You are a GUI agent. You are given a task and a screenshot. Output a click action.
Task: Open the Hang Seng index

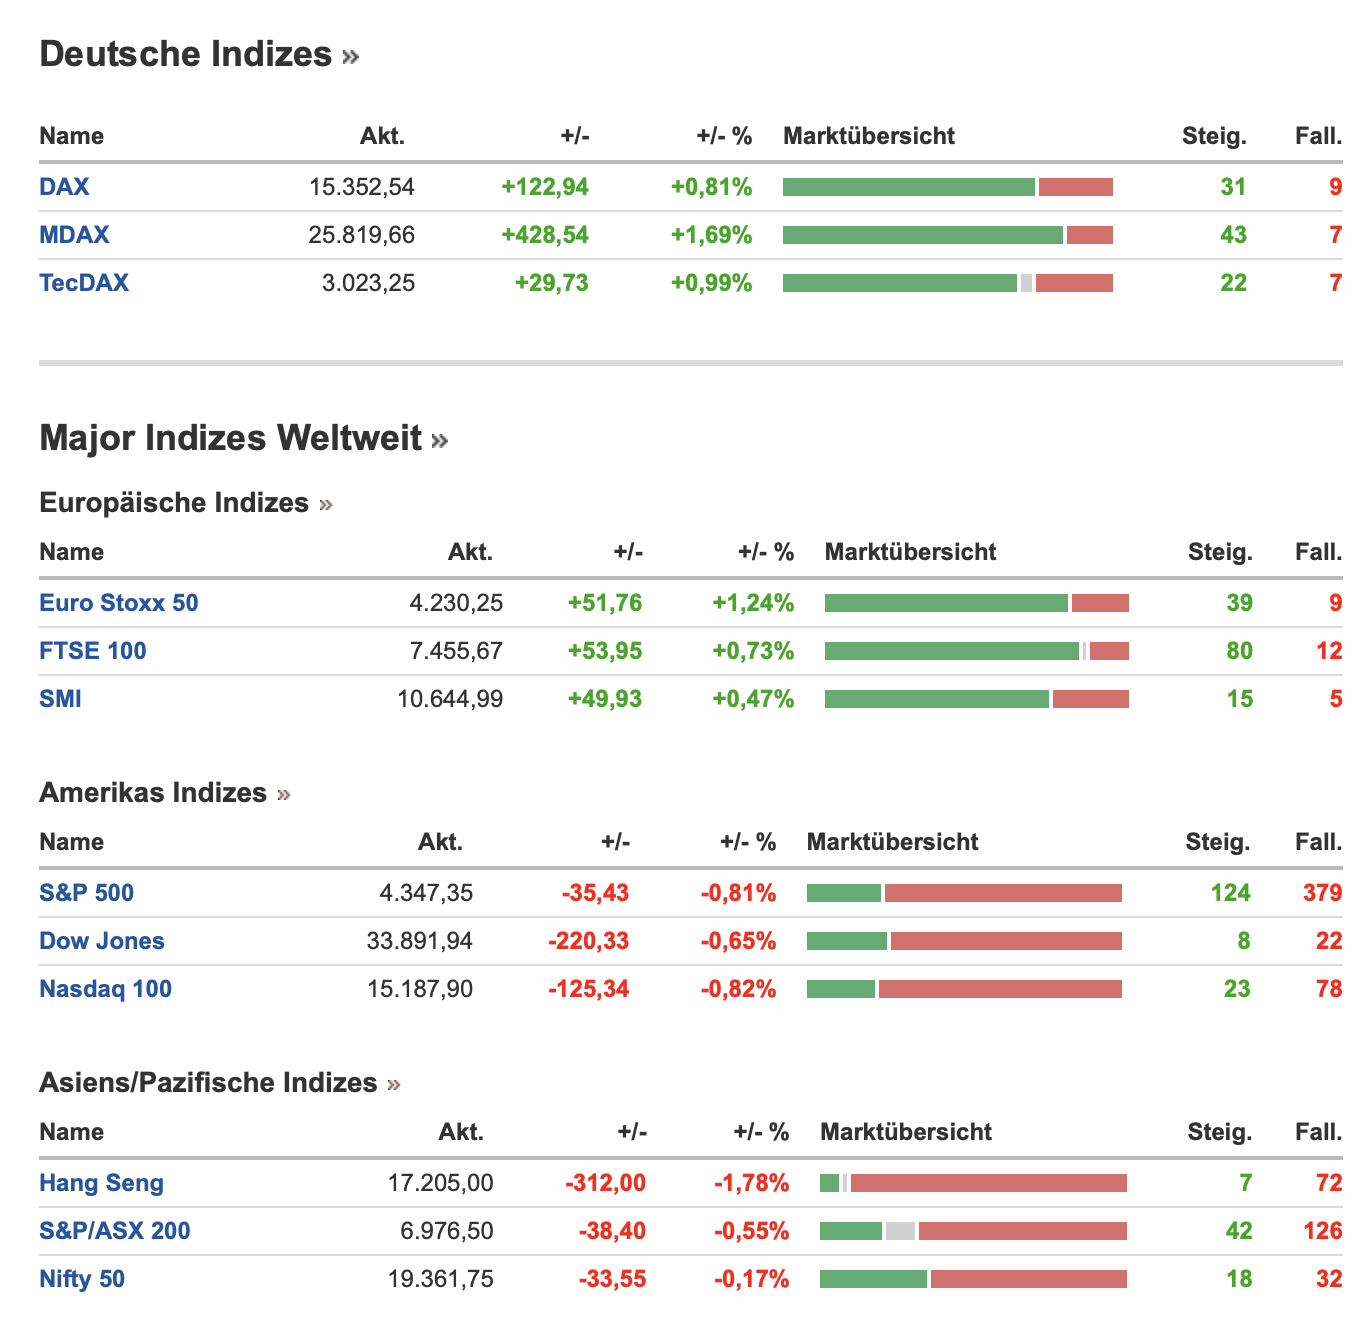[101, 1183]
